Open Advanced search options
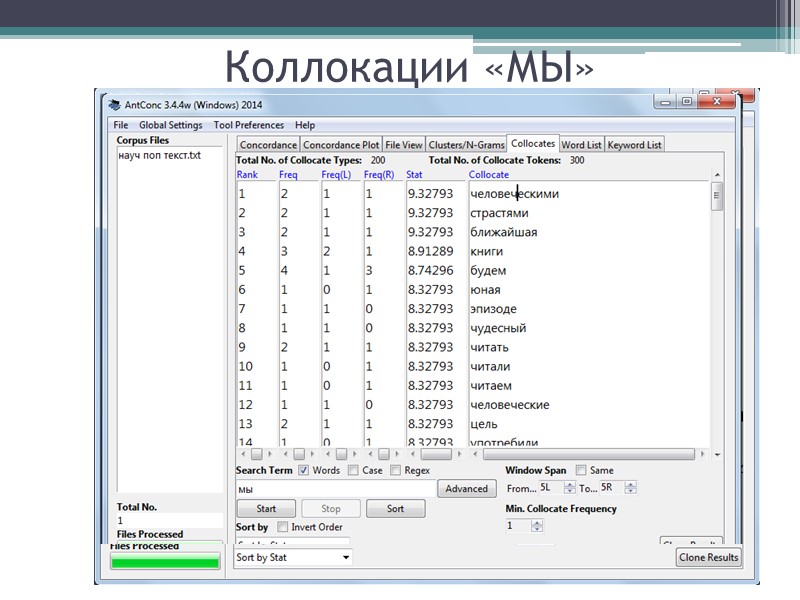 click(468, 488)
